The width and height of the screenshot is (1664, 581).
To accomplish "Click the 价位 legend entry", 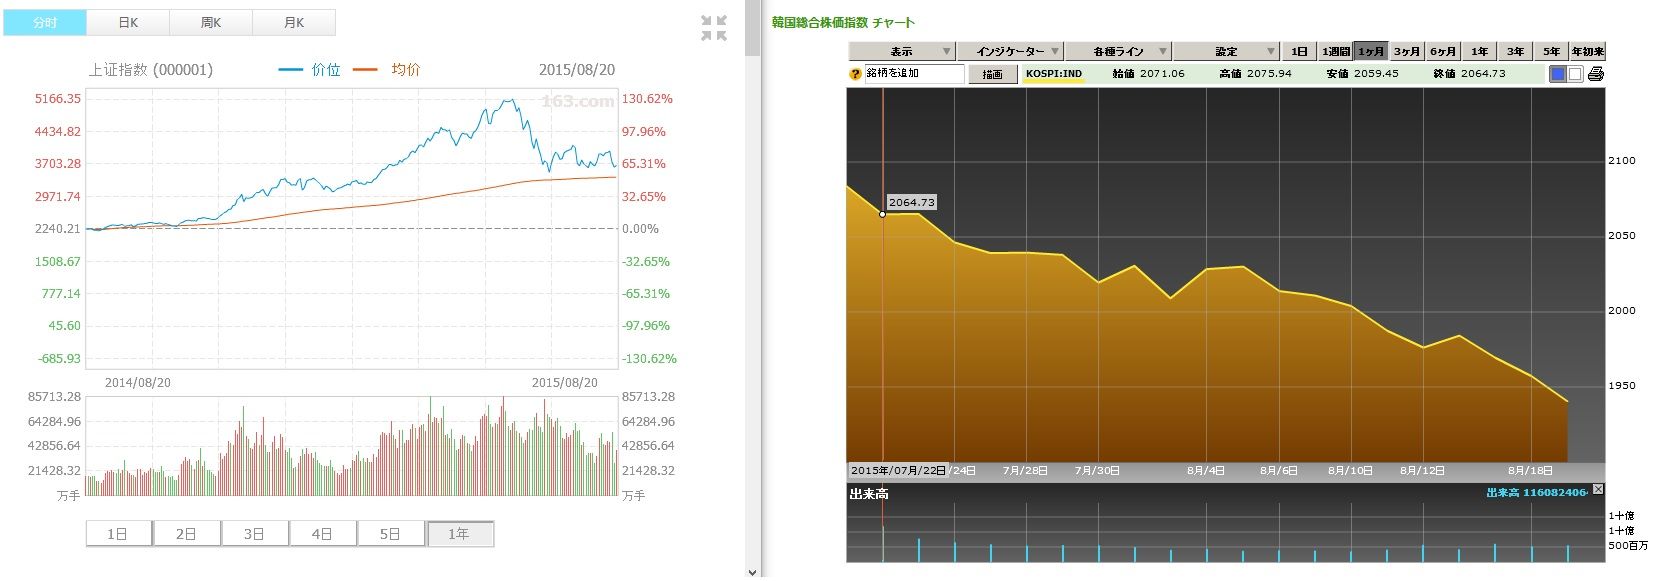I will tap(310, 70).
